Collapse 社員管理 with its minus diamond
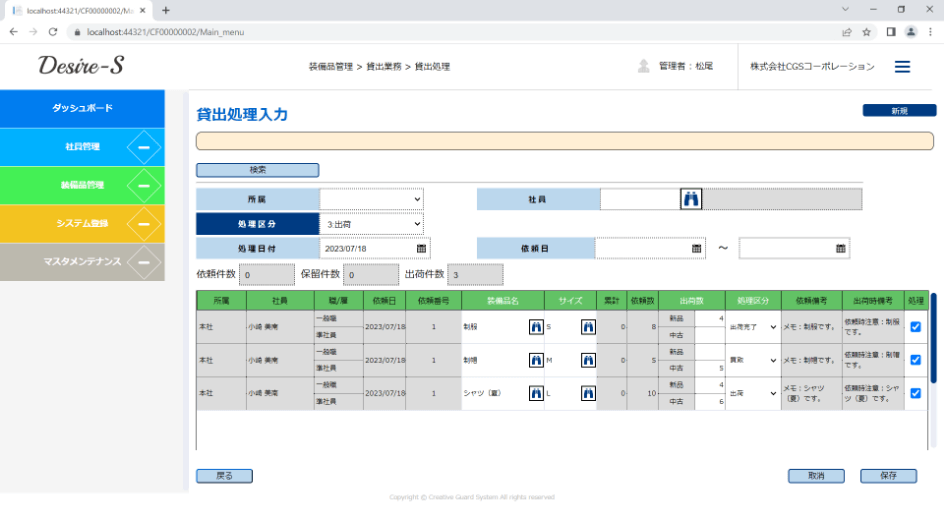This screenshot has width=944, height=506. 144,147
